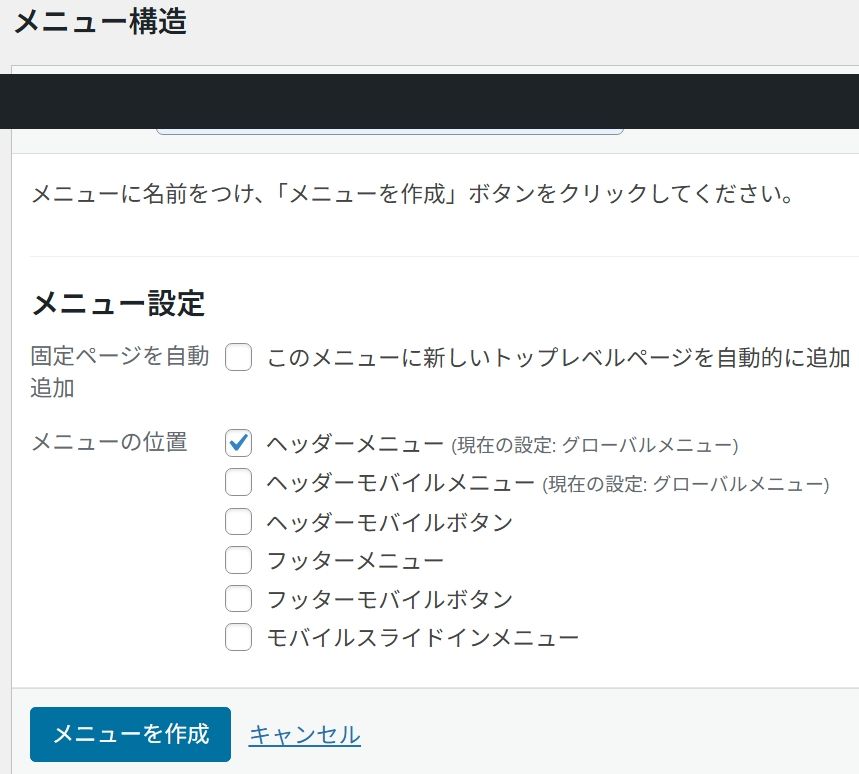Enable the 固定ページを自動追加 checkbox
Viewport: 859px width, 774px height.
click(238, 356)
